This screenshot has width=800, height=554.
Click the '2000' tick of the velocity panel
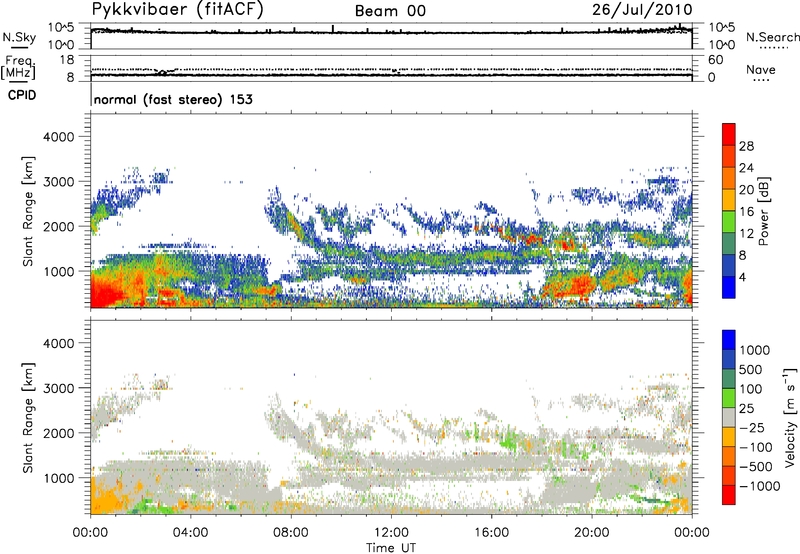tap(59, 434)
